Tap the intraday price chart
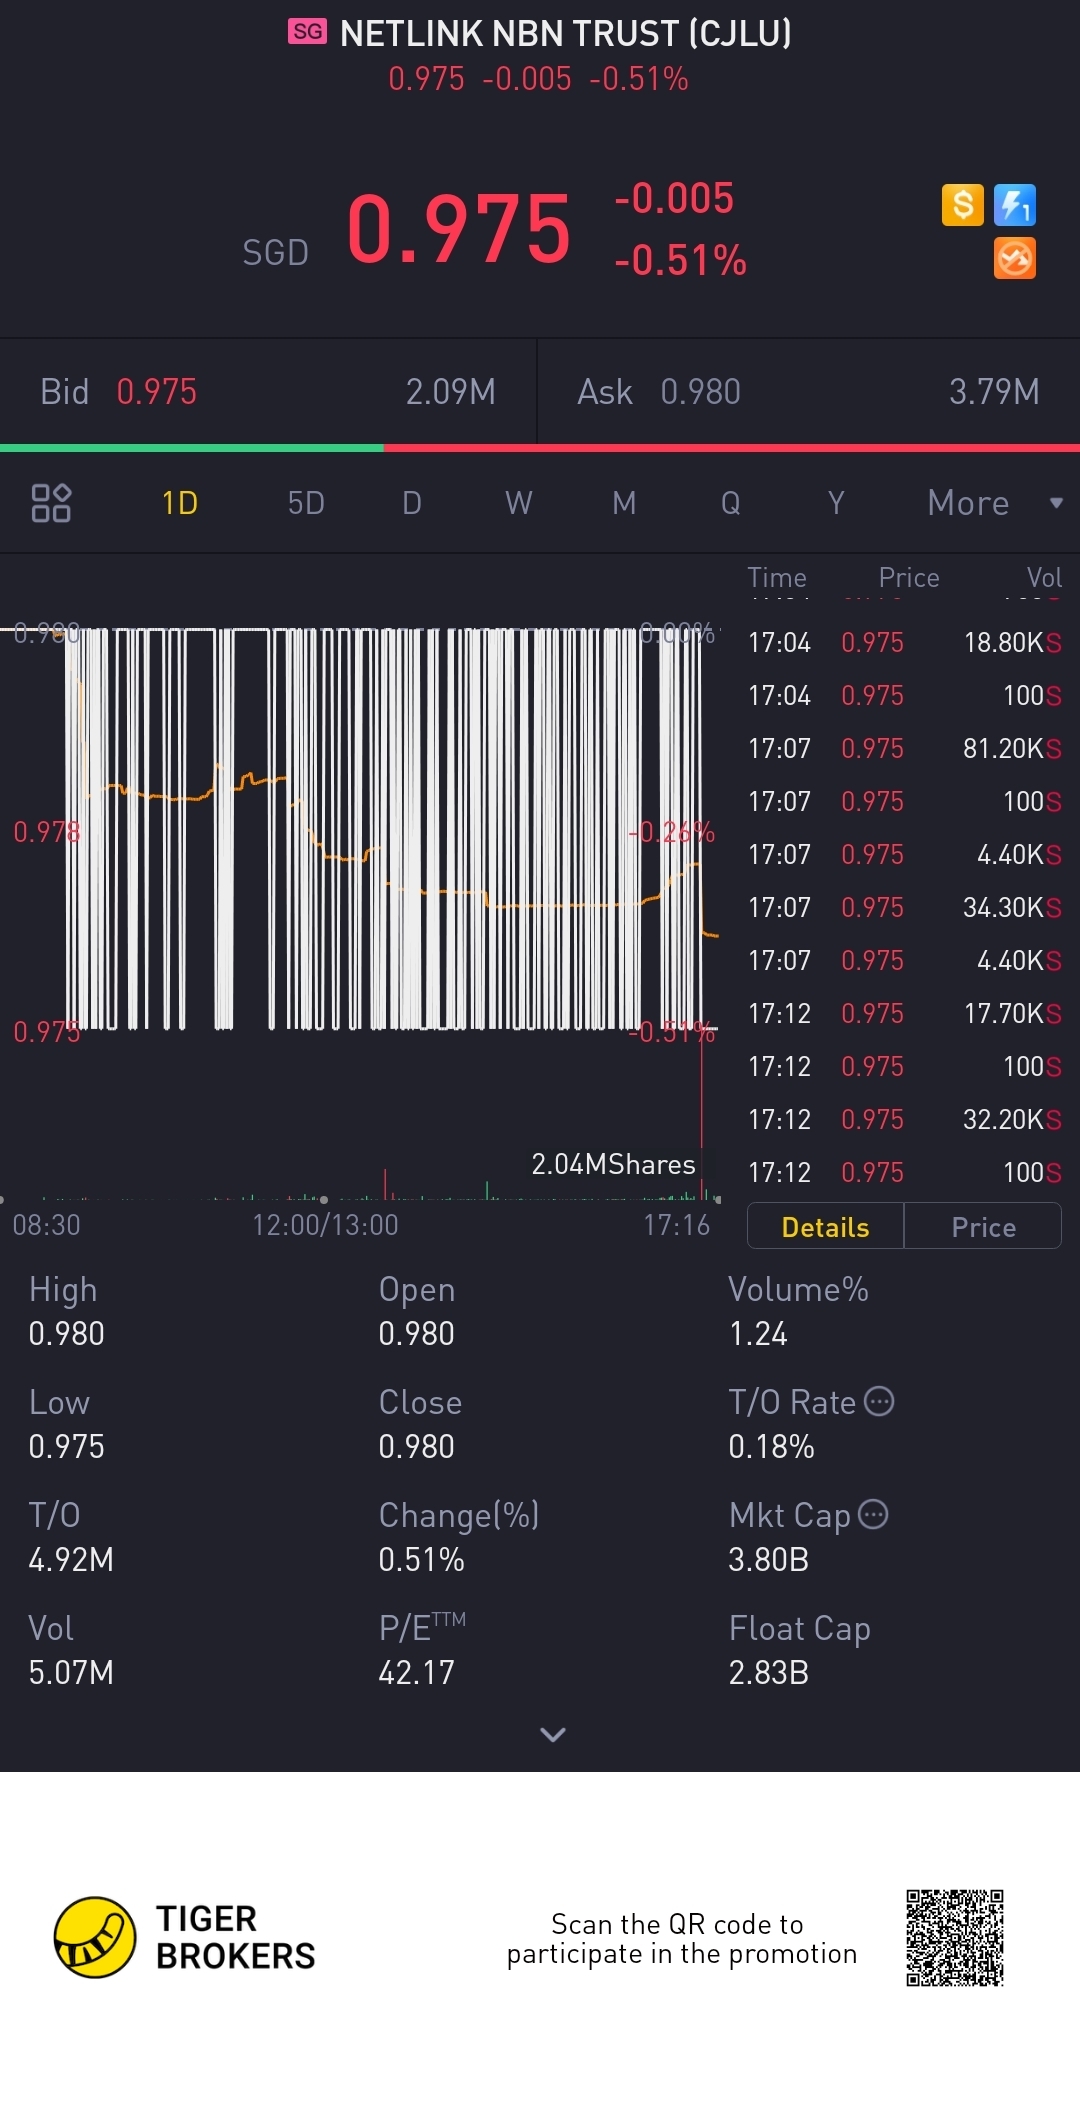 tap(360, 830)
